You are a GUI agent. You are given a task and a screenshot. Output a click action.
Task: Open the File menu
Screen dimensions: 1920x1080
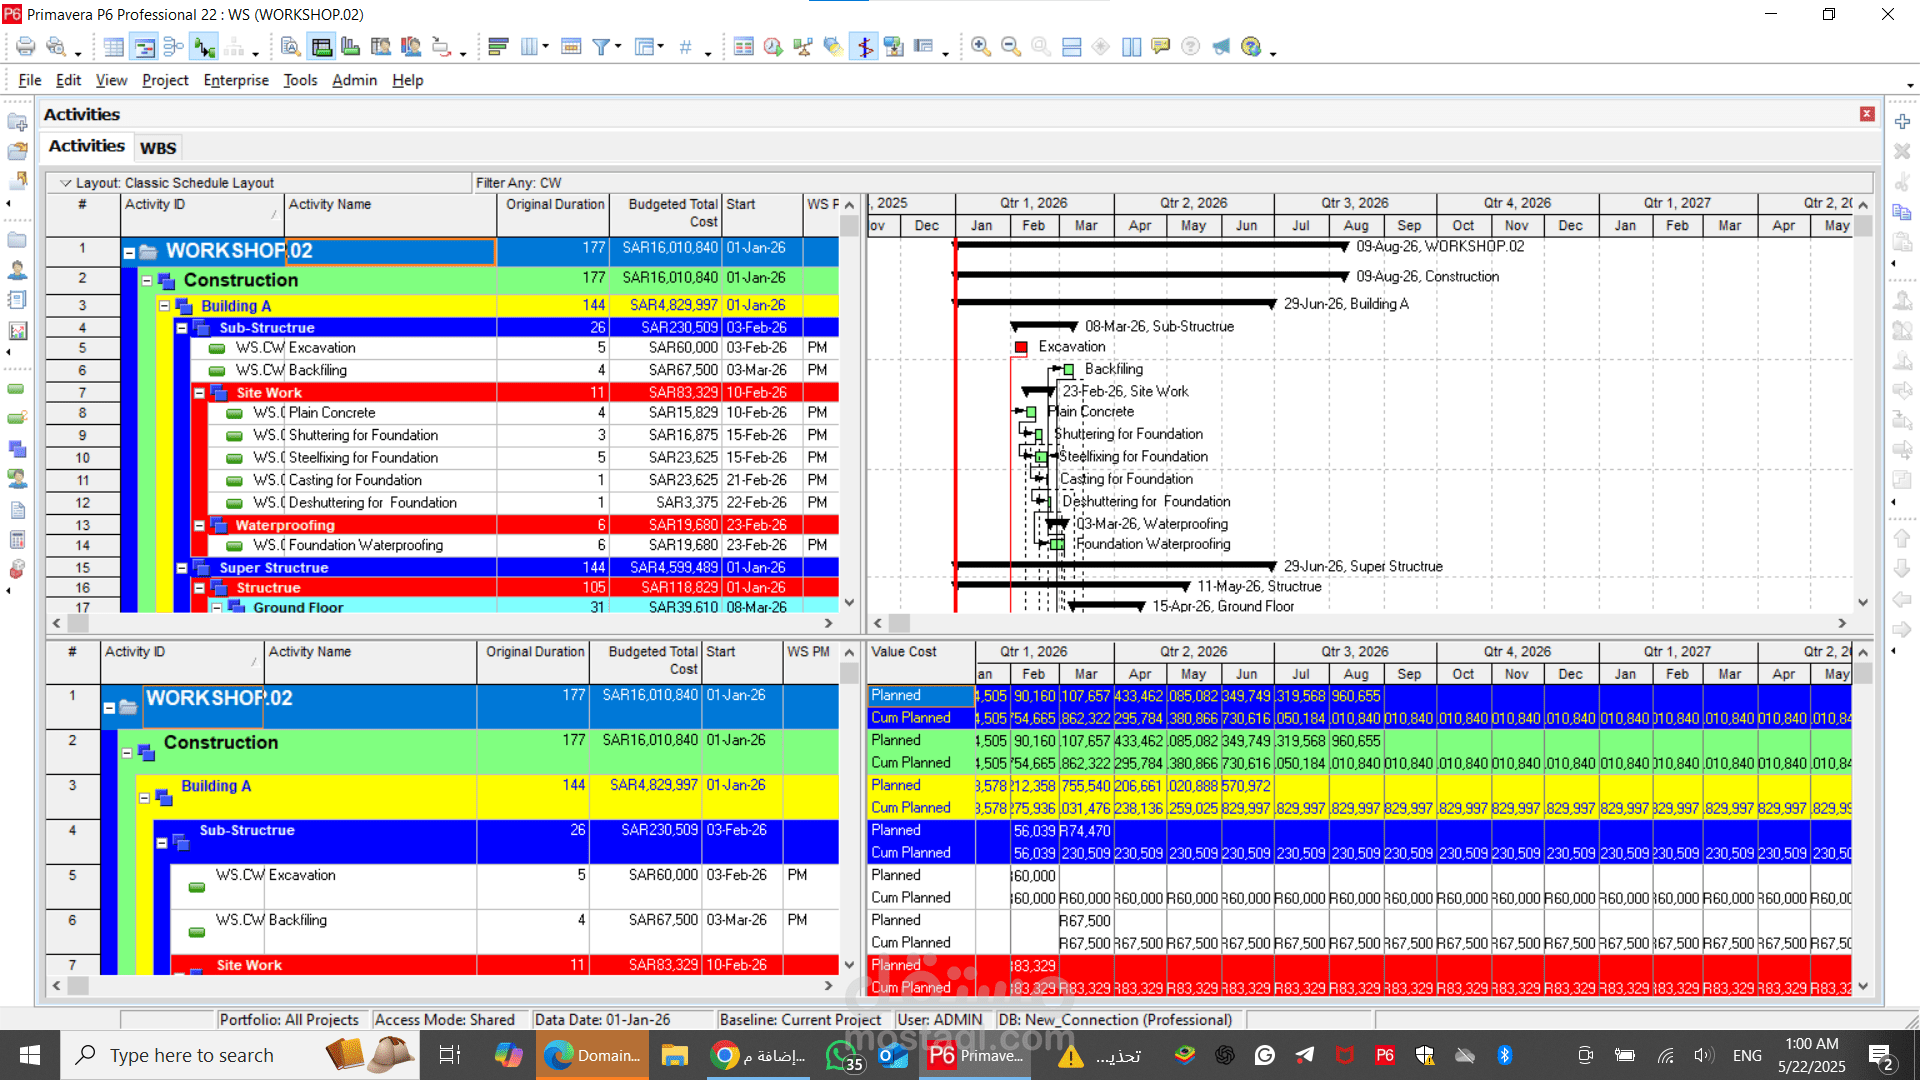(x=30, y=80)
